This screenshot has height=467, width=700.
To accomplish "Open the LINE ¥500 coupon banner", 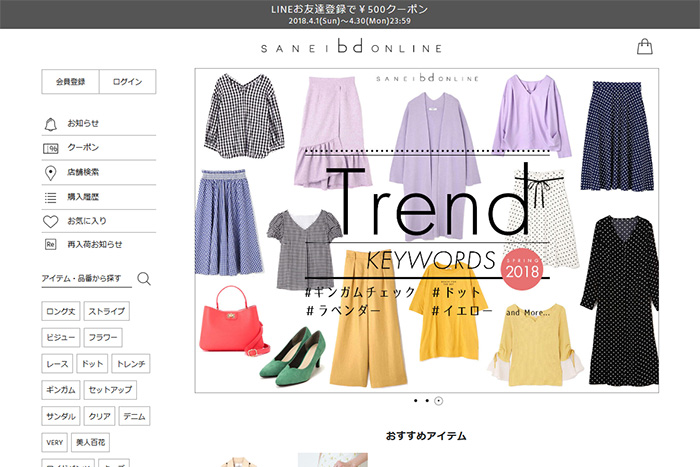I will coord(350,14).
